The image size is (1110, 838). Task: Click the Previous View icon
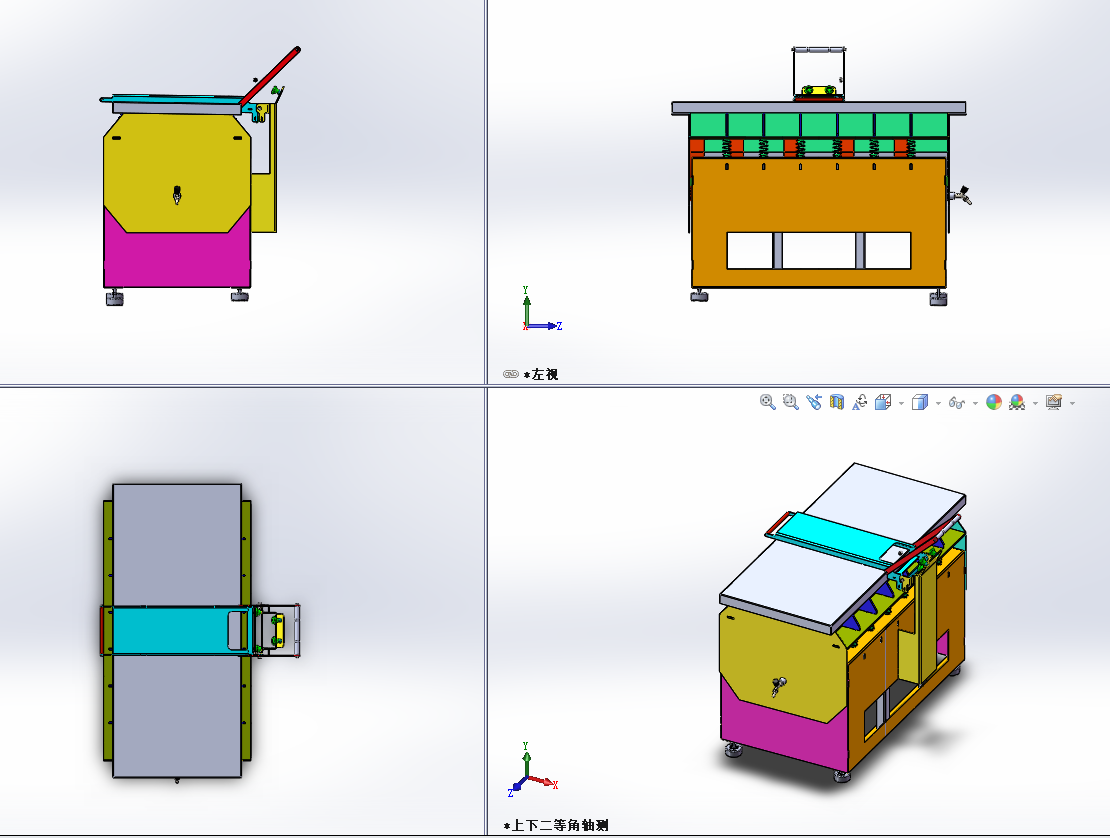click(814, 402)
